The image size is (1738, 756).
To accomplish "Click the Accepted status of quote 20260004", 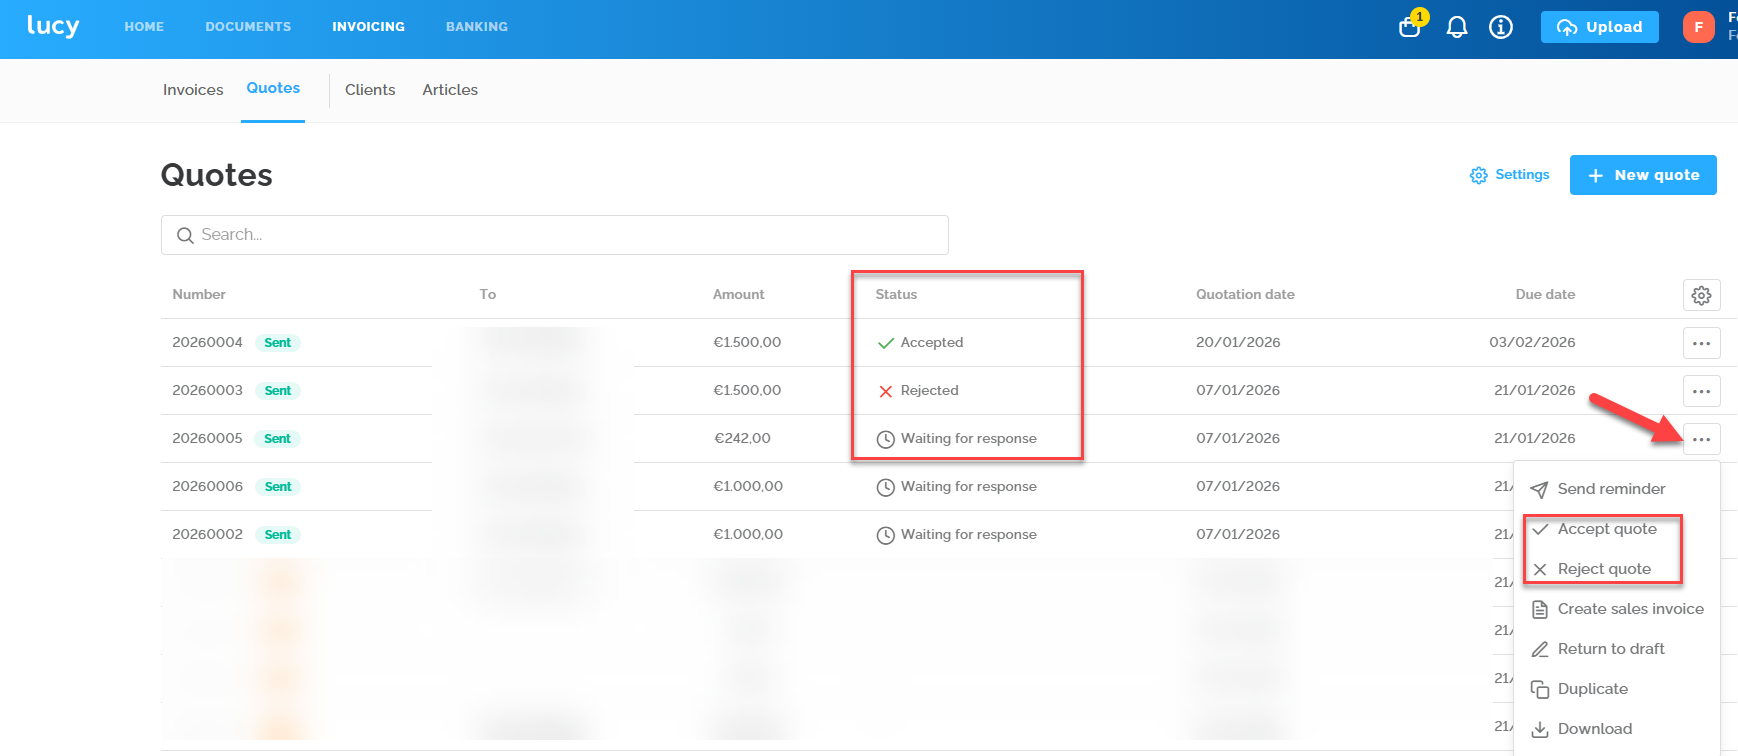I will click(920, 343).
